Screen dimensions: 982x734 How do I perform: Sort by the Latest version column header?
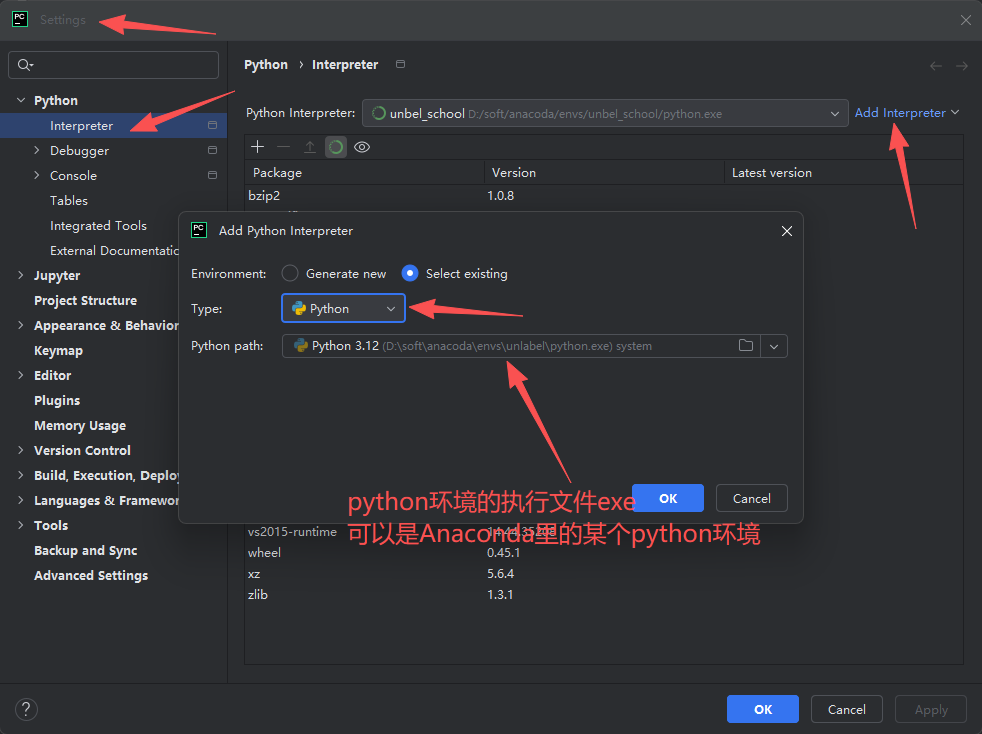(844, 173)
